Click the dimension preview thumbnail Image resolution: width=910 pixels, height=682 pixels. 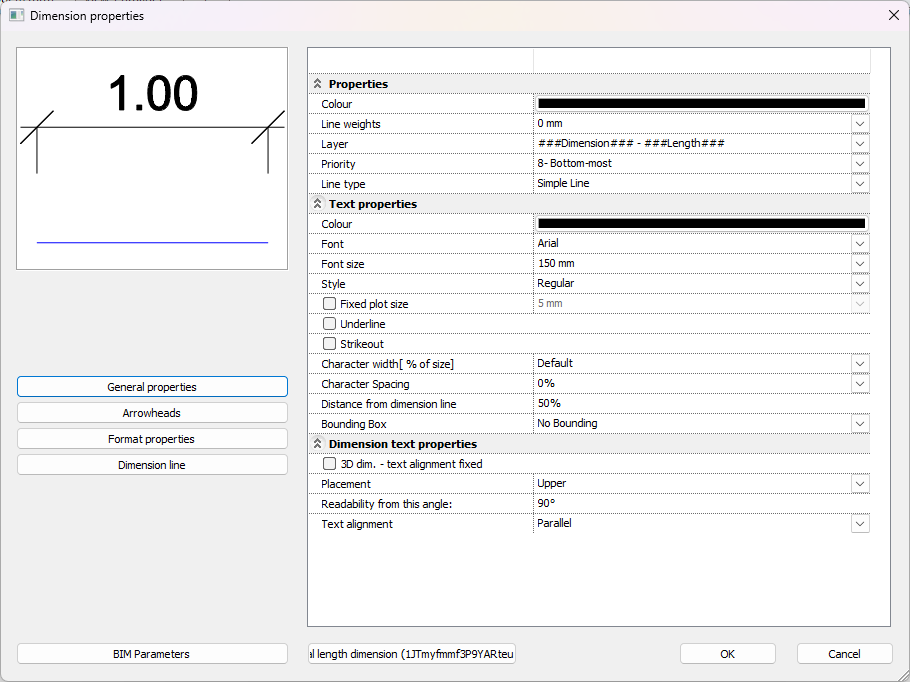152,158
